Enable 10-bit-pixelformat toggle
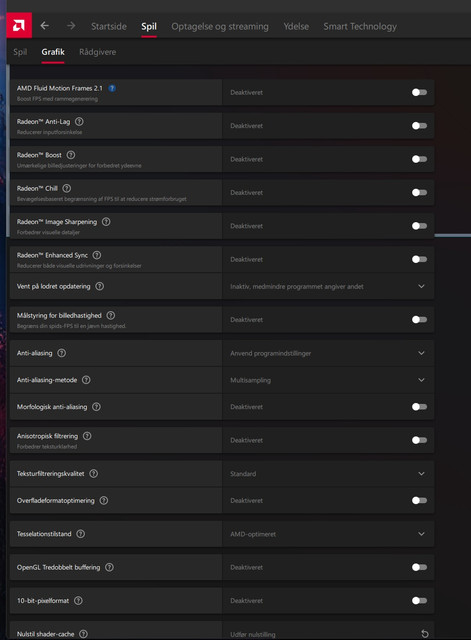The height and width of the screenshot is (640, 471). [x=419, y=600]
